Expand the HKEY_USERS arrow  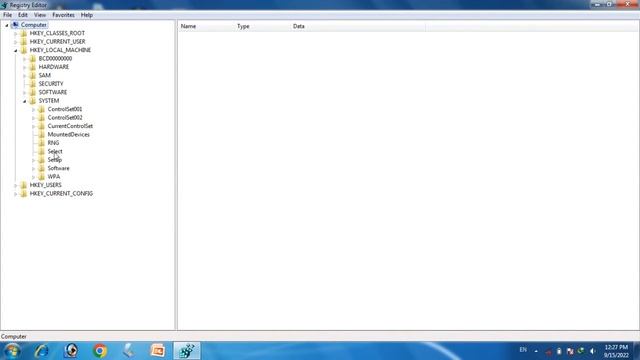pyautogui.click(x=16, y=185)
